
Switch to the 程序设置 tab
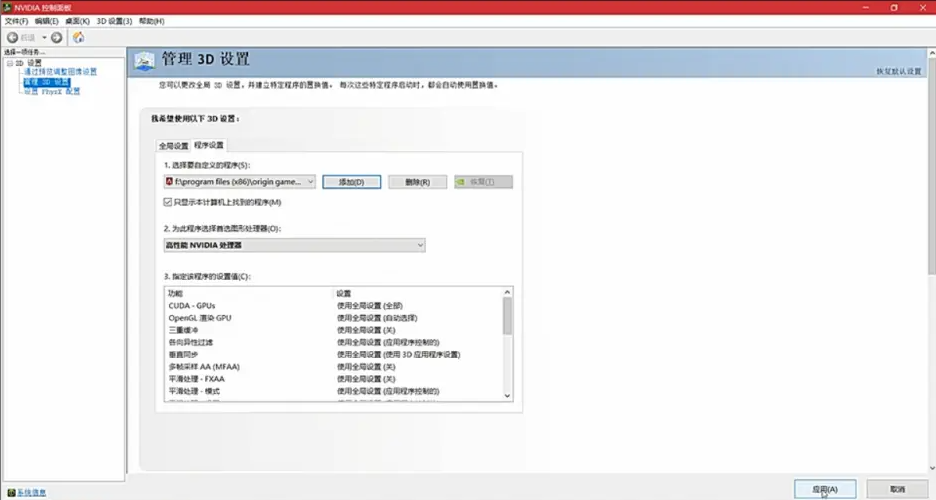pyautogui.click(x=209, y=145)
